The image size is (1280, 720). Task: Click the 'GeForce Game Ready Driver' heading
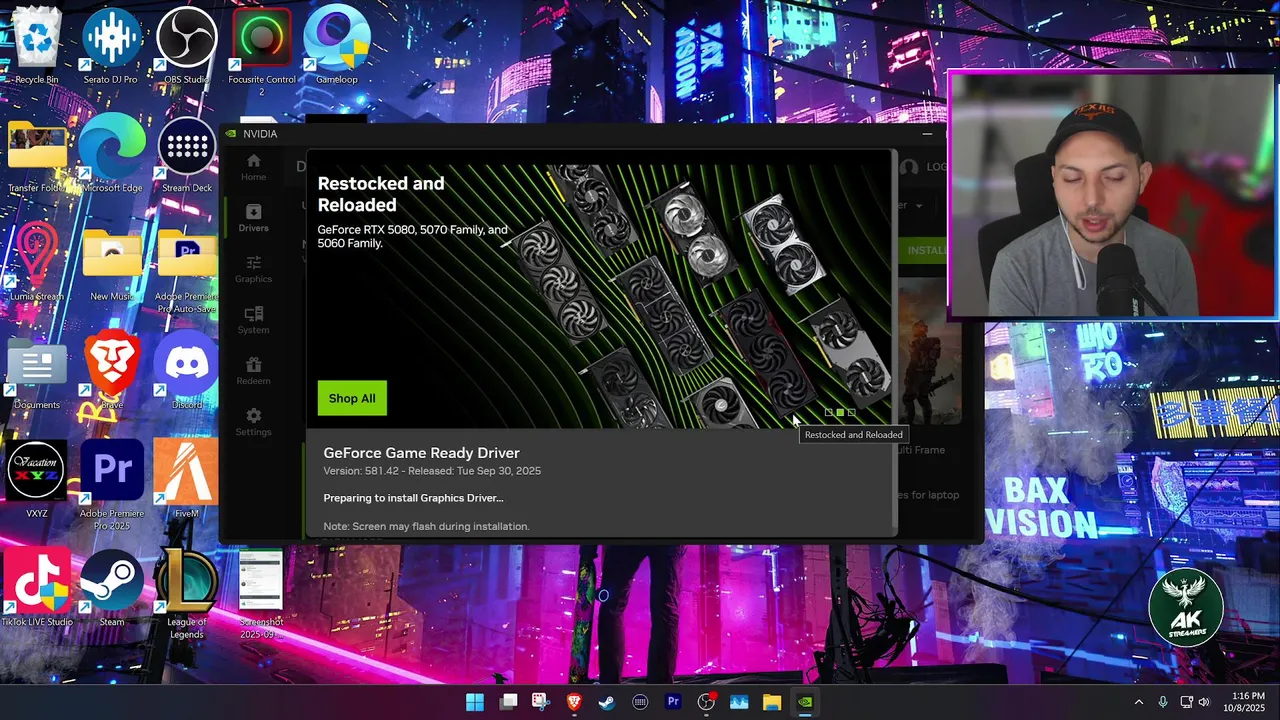[421, 453]
